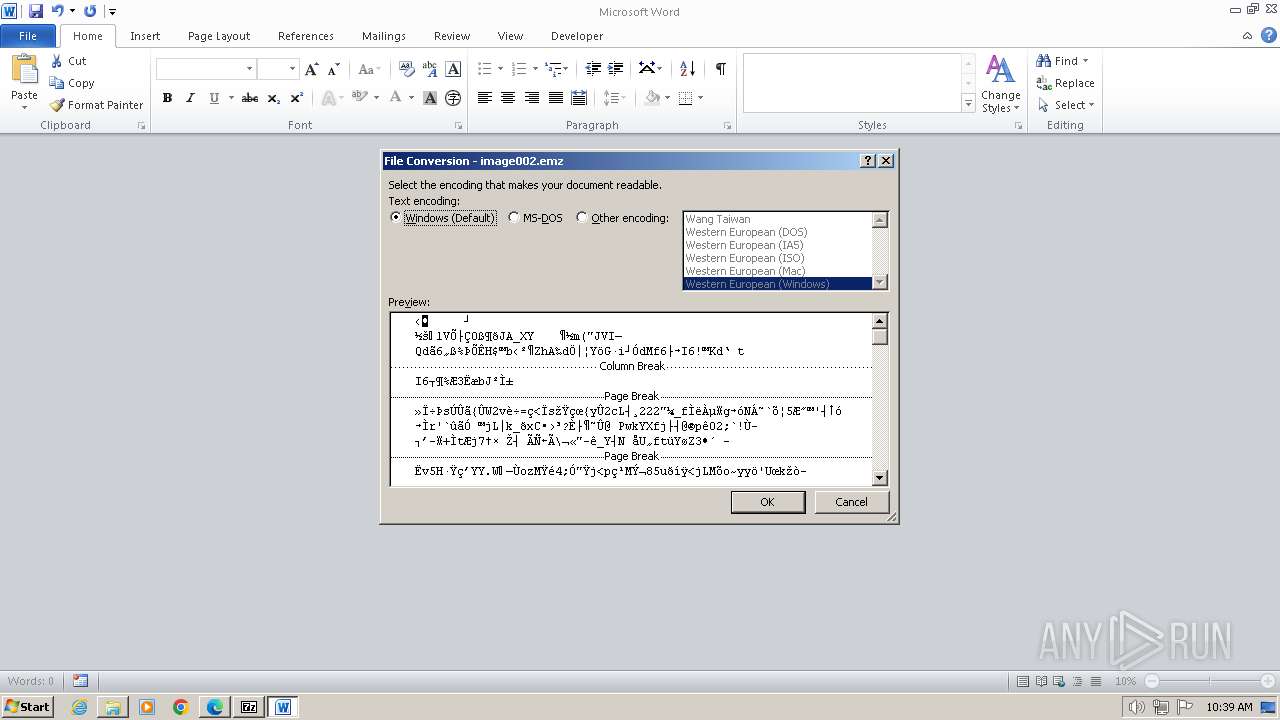Apply Subscript formatting
The width and height of the screenshot is (1280, 720).
point(274,98)
